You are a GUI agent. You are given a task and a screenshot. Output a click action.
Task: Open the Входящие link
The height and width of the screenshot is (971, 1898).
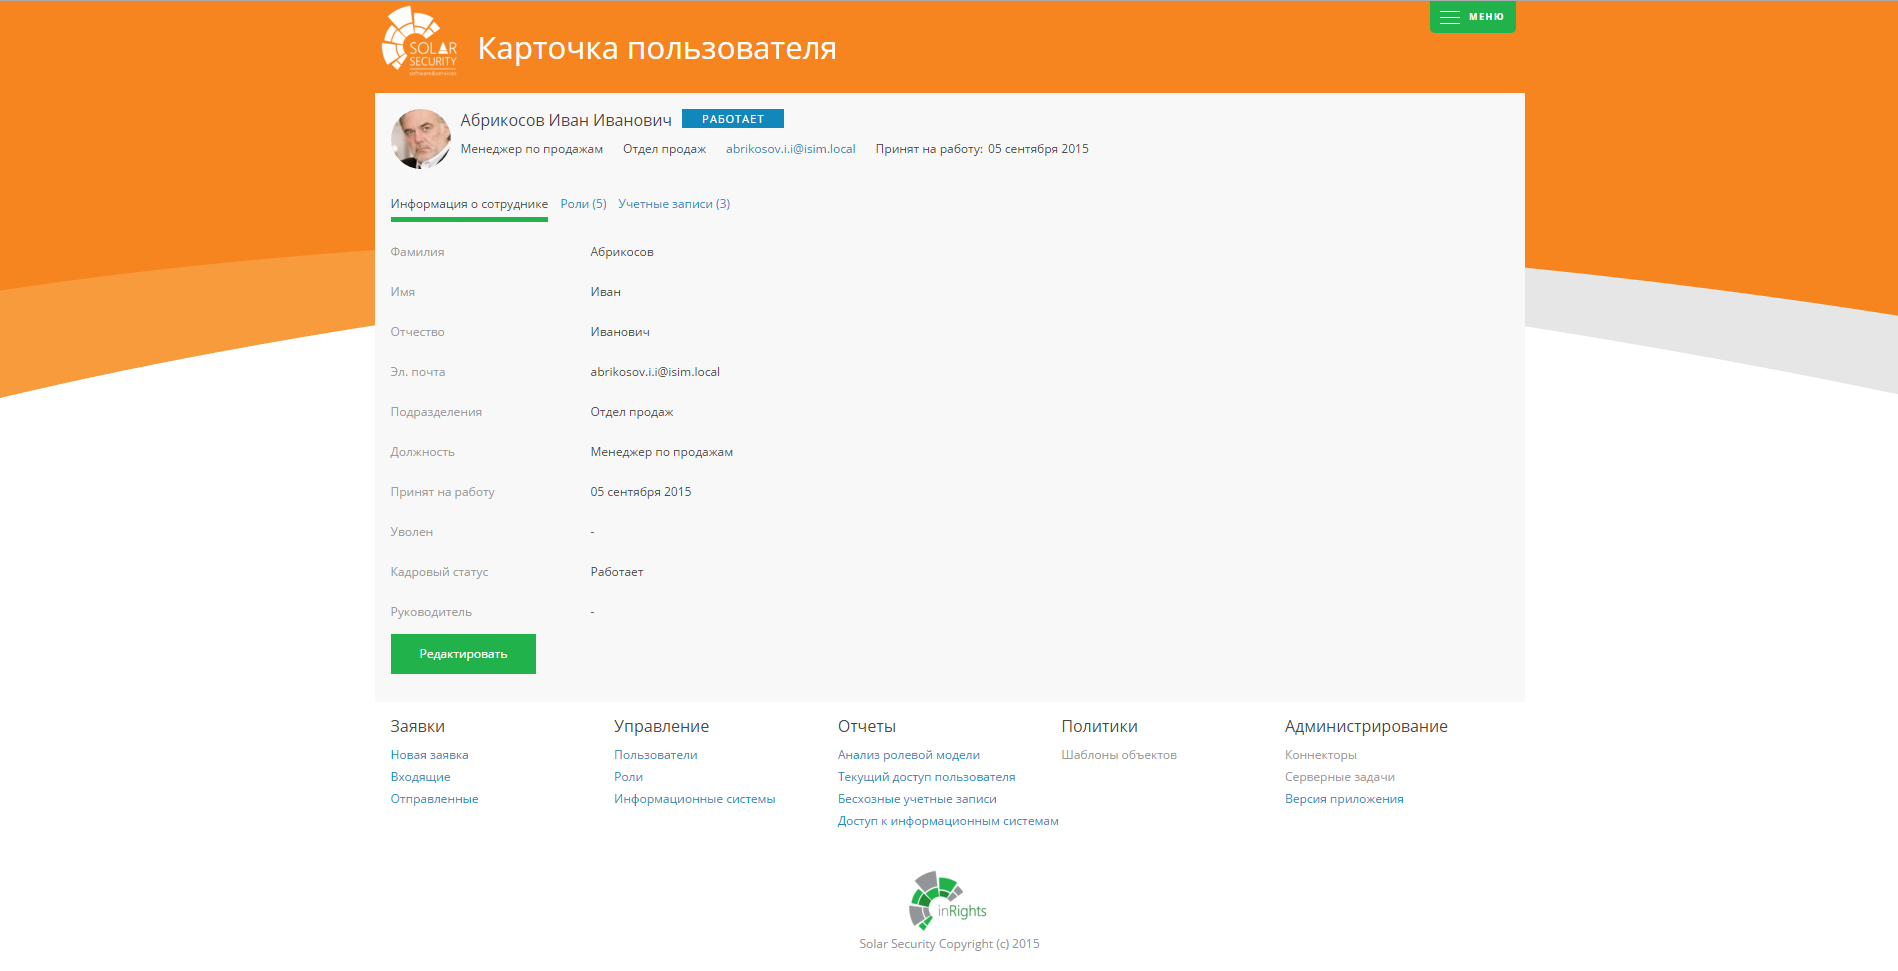(x=420, y=777)
